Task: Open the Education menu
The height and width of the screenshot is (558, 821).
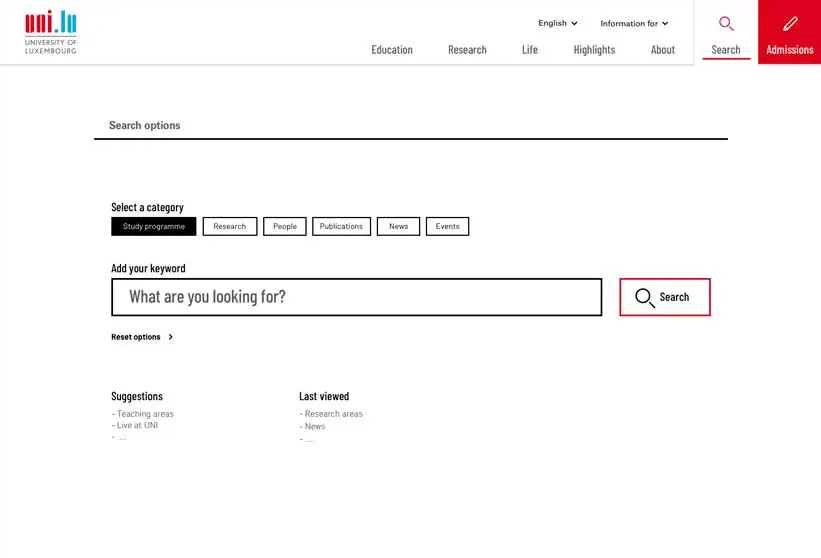Action: coord(392,50)
